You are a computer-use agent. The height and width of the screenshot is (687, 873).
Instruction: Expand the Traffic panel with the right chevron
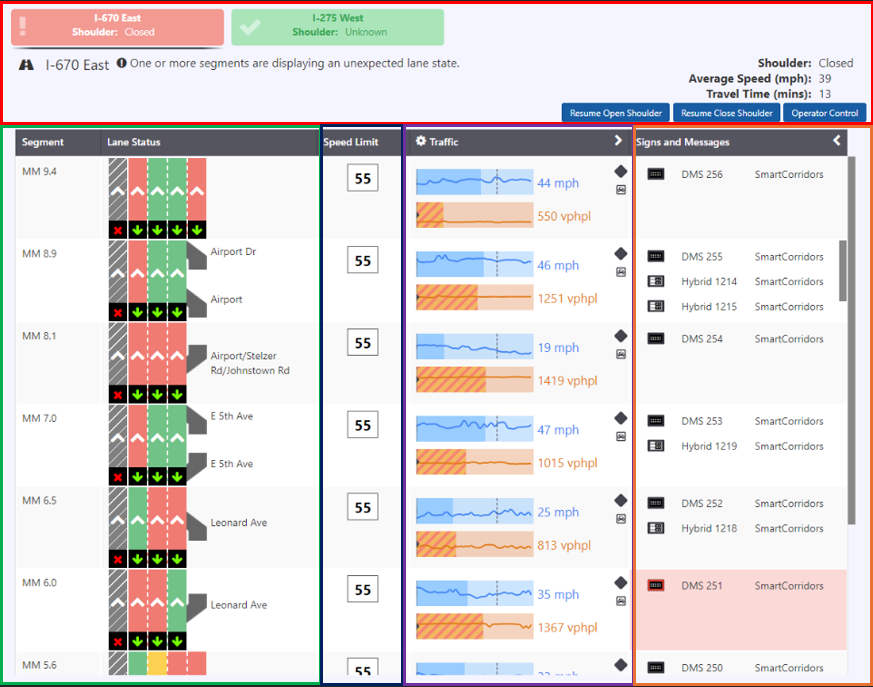coord(618,140)
